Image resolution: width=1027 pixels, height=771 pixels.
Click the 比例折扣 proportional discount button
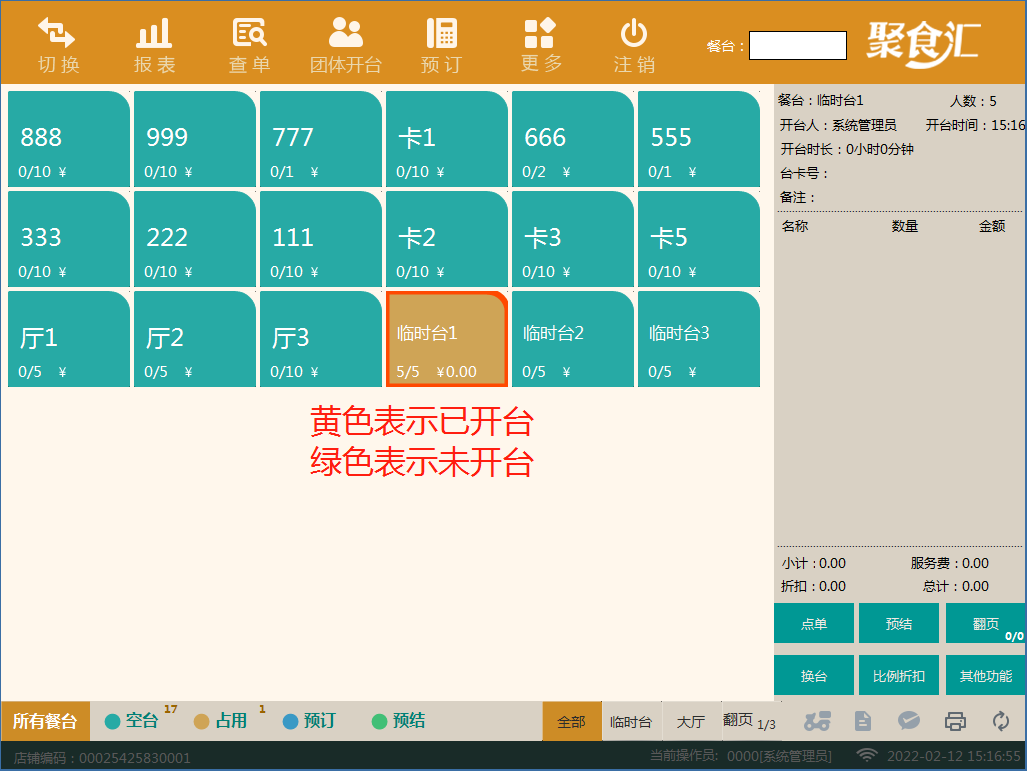point(898,675)
